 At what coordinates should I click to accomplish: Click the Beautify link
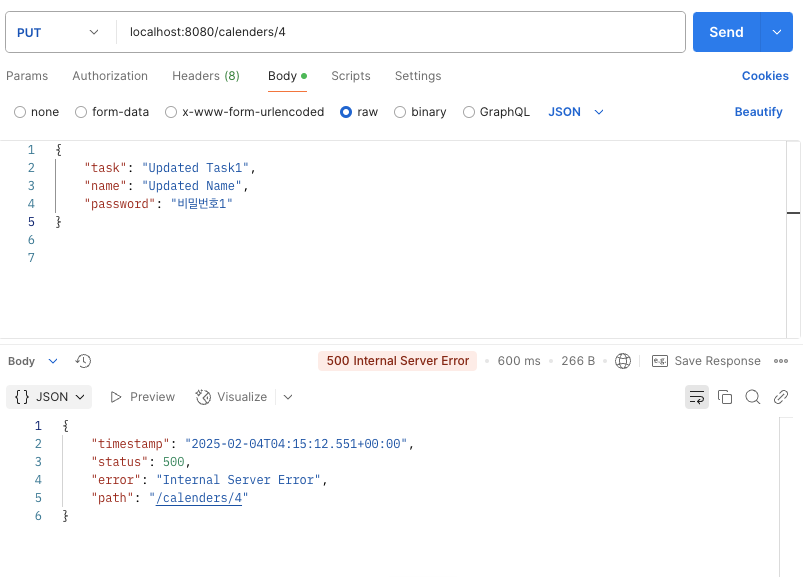click(x=758, y=112)
